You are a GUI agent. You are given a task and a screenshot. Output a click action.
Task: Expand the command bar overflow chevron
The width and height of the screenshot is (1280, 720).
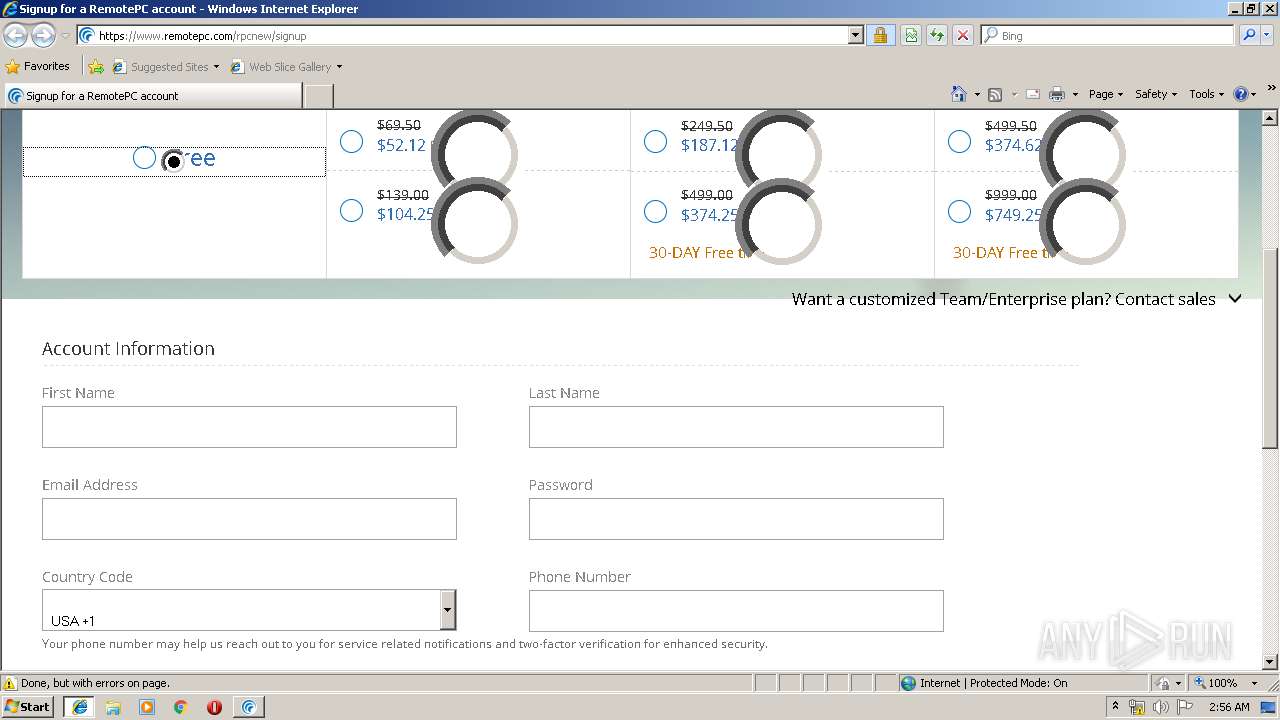(x=1272, y=90)
